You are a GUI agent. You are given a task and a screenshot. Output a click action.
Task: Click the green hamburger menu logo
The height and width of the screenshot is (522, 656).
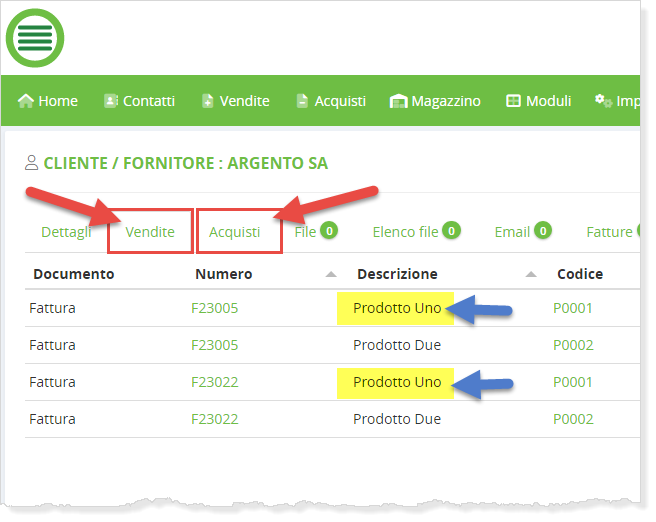(35, 38)
